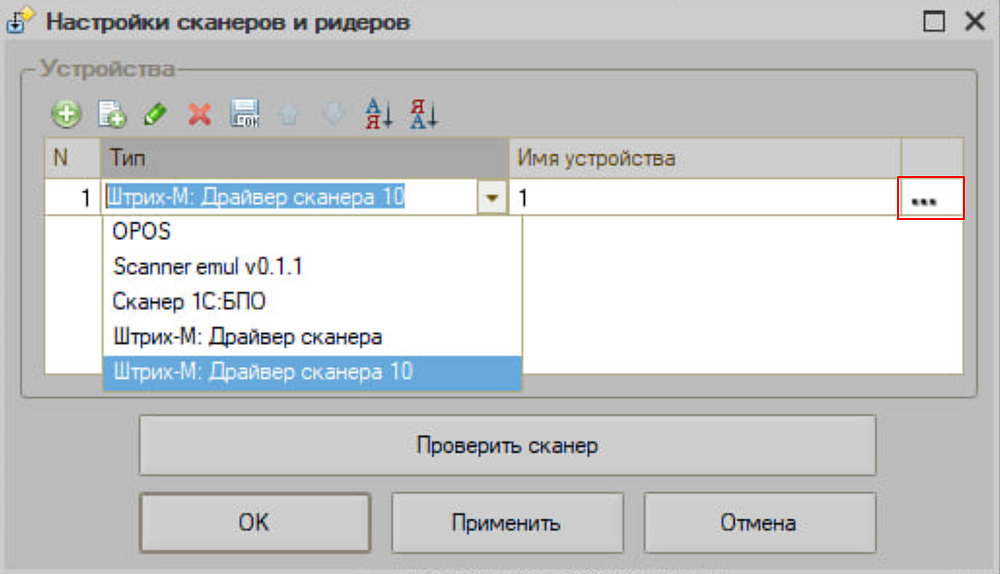Select Штрих-М: Драйвер сканера option
The width and height of the screenshot is (1000, 574).
247,337
